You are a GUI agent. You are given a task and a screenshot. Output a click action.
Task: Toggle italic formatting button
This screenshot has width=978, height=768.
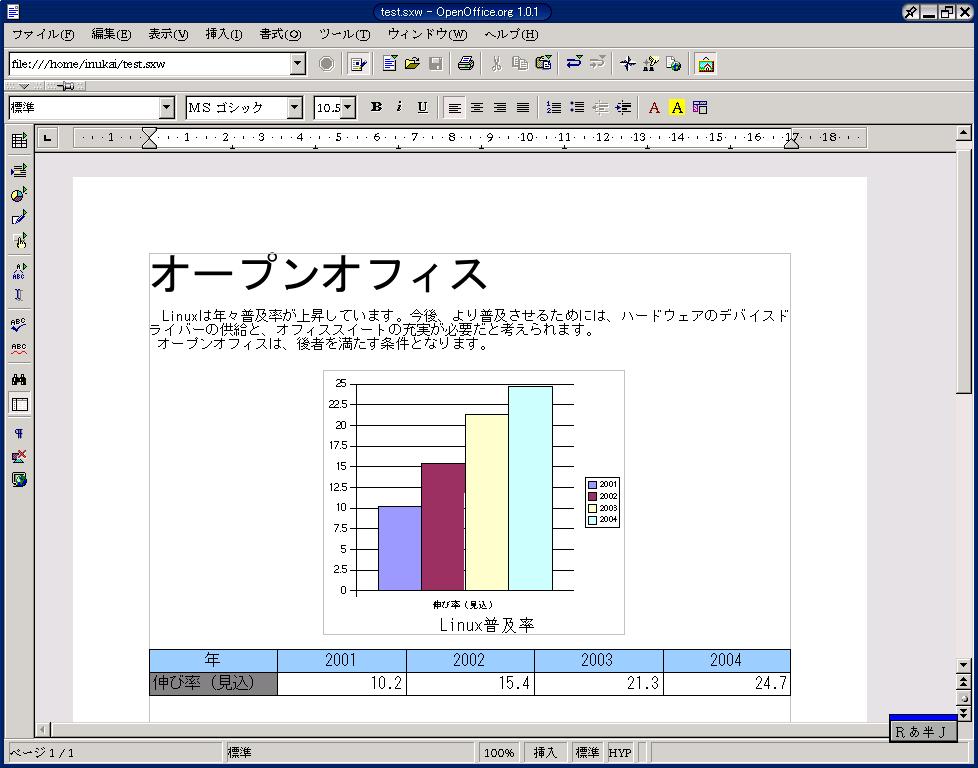coord(399,107)
